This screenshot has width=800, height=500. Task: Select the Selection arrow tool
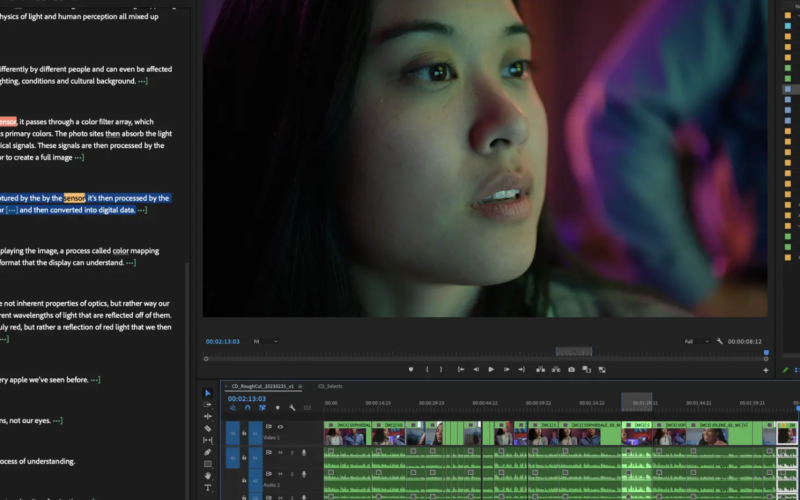(x=208, y=393)
